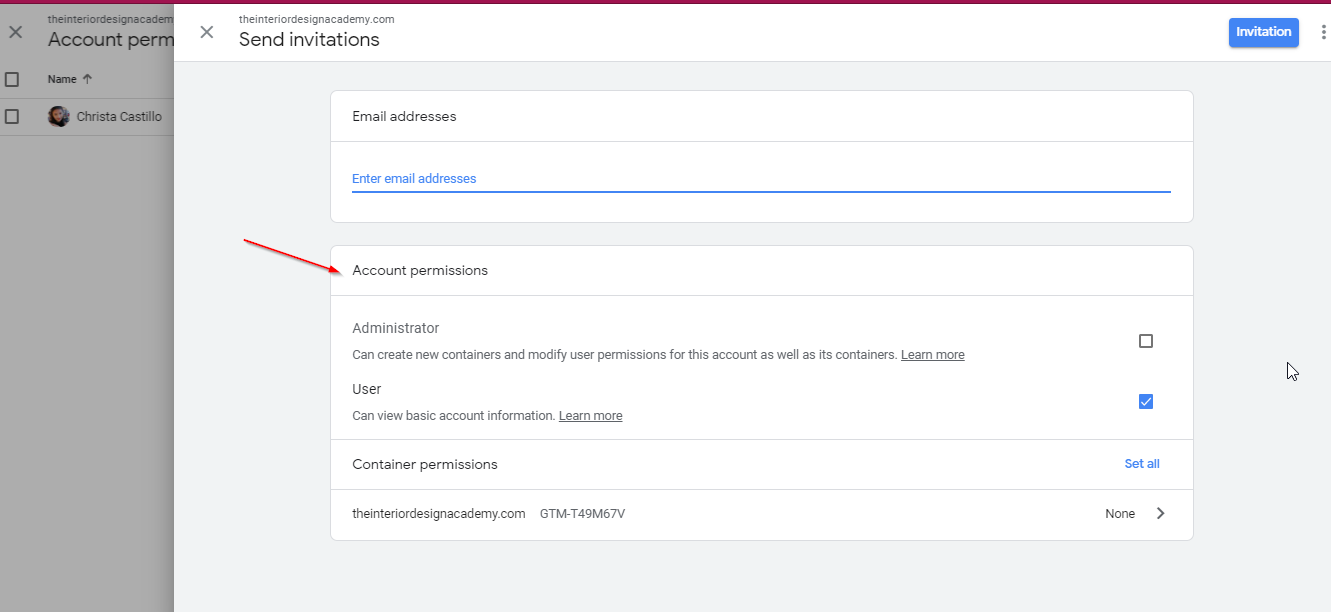
Task: Check the box next to Christa Castillo
Action: [11, 116]
